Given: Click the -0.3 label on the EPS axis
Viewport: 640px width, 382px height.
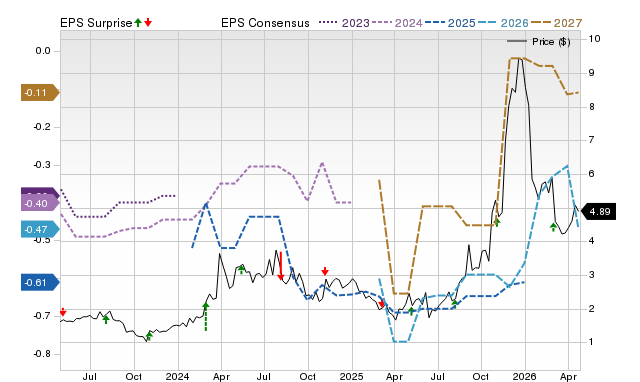Looking at the screenshot, I should tap(42, 165).
